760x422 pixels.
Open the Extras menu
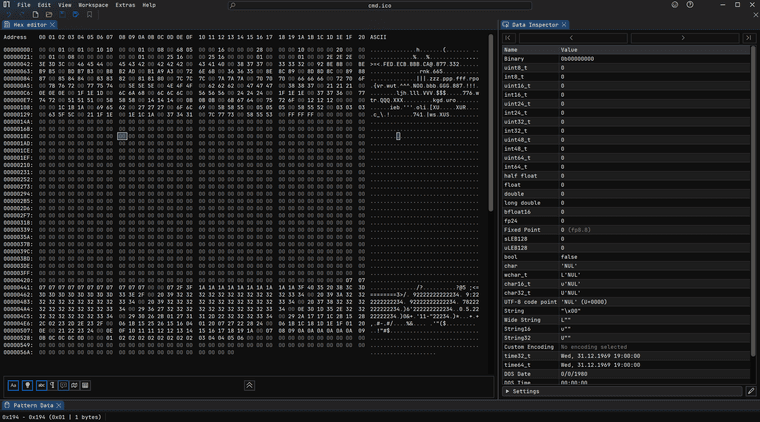(125, 5)
